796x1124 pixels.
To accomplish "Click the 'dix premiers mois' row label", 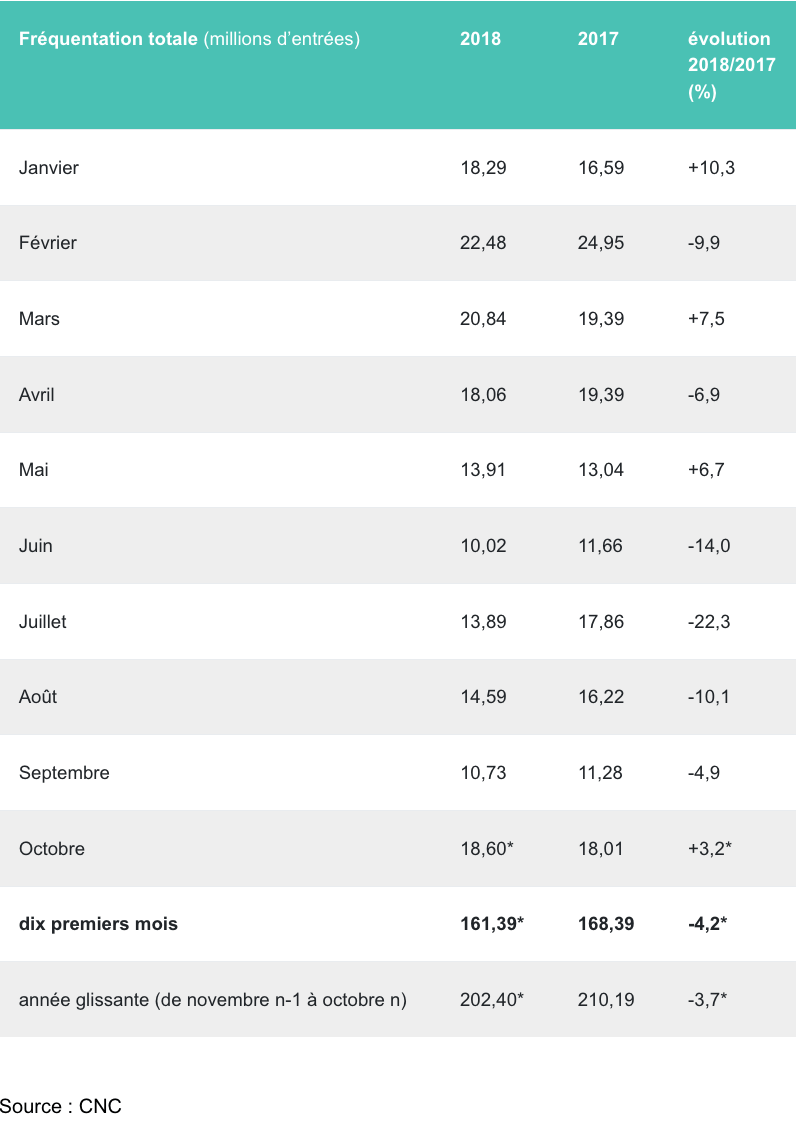I will (x=98, y=924).
